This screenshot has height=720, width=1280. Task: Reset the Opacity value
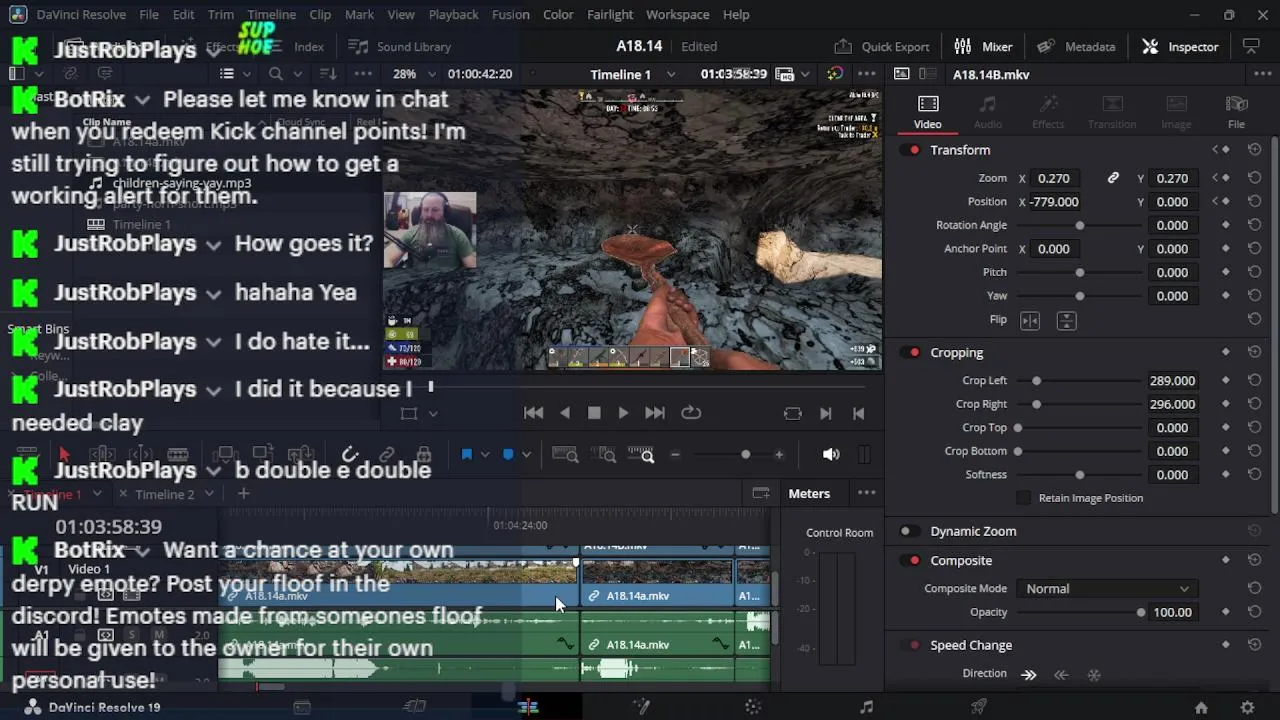click(1254, 612)
